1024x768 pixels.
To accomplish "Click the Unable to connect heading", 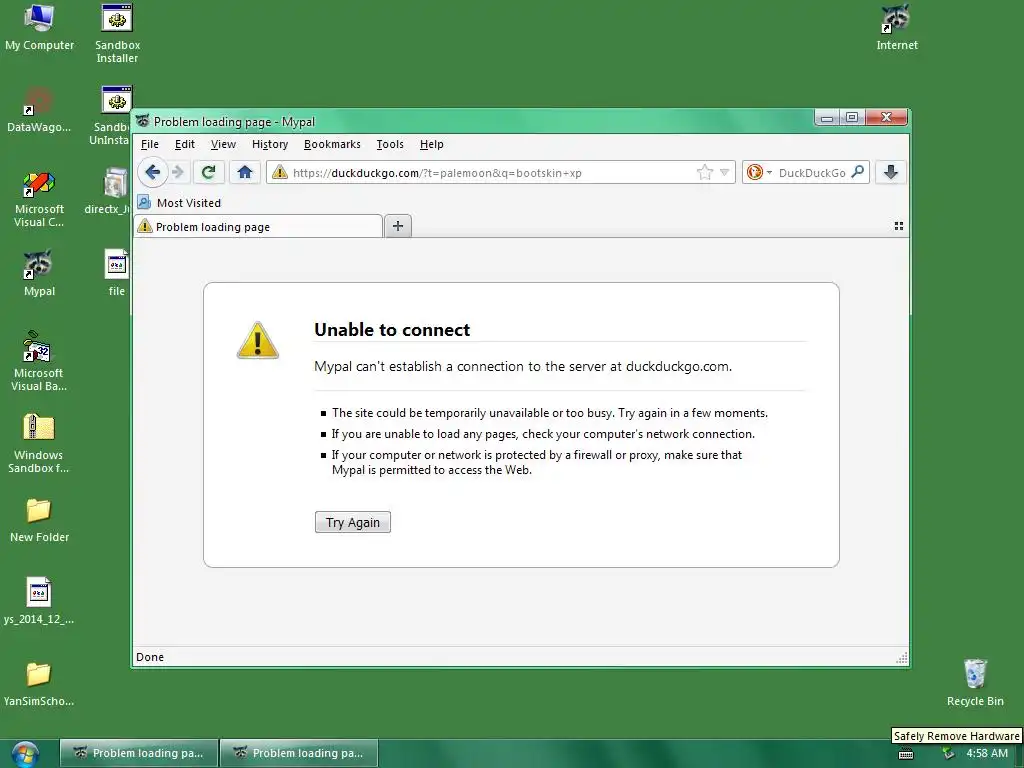I will (x=392, y=330).
